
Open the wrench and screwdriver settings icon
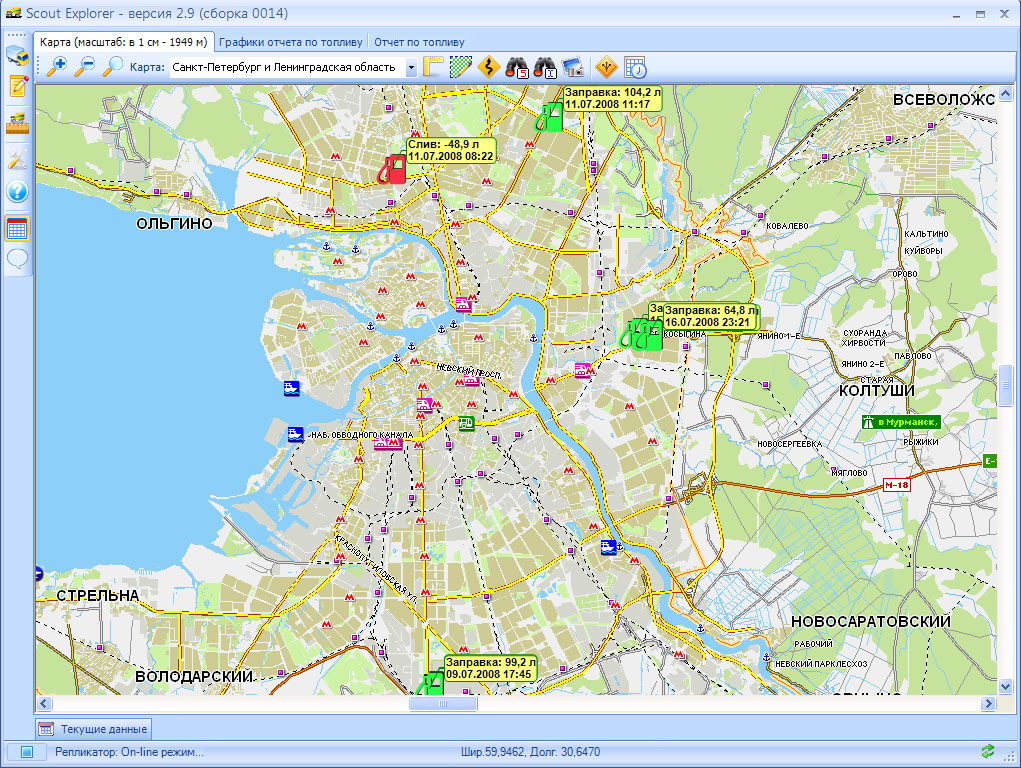[x=18, y=160]
